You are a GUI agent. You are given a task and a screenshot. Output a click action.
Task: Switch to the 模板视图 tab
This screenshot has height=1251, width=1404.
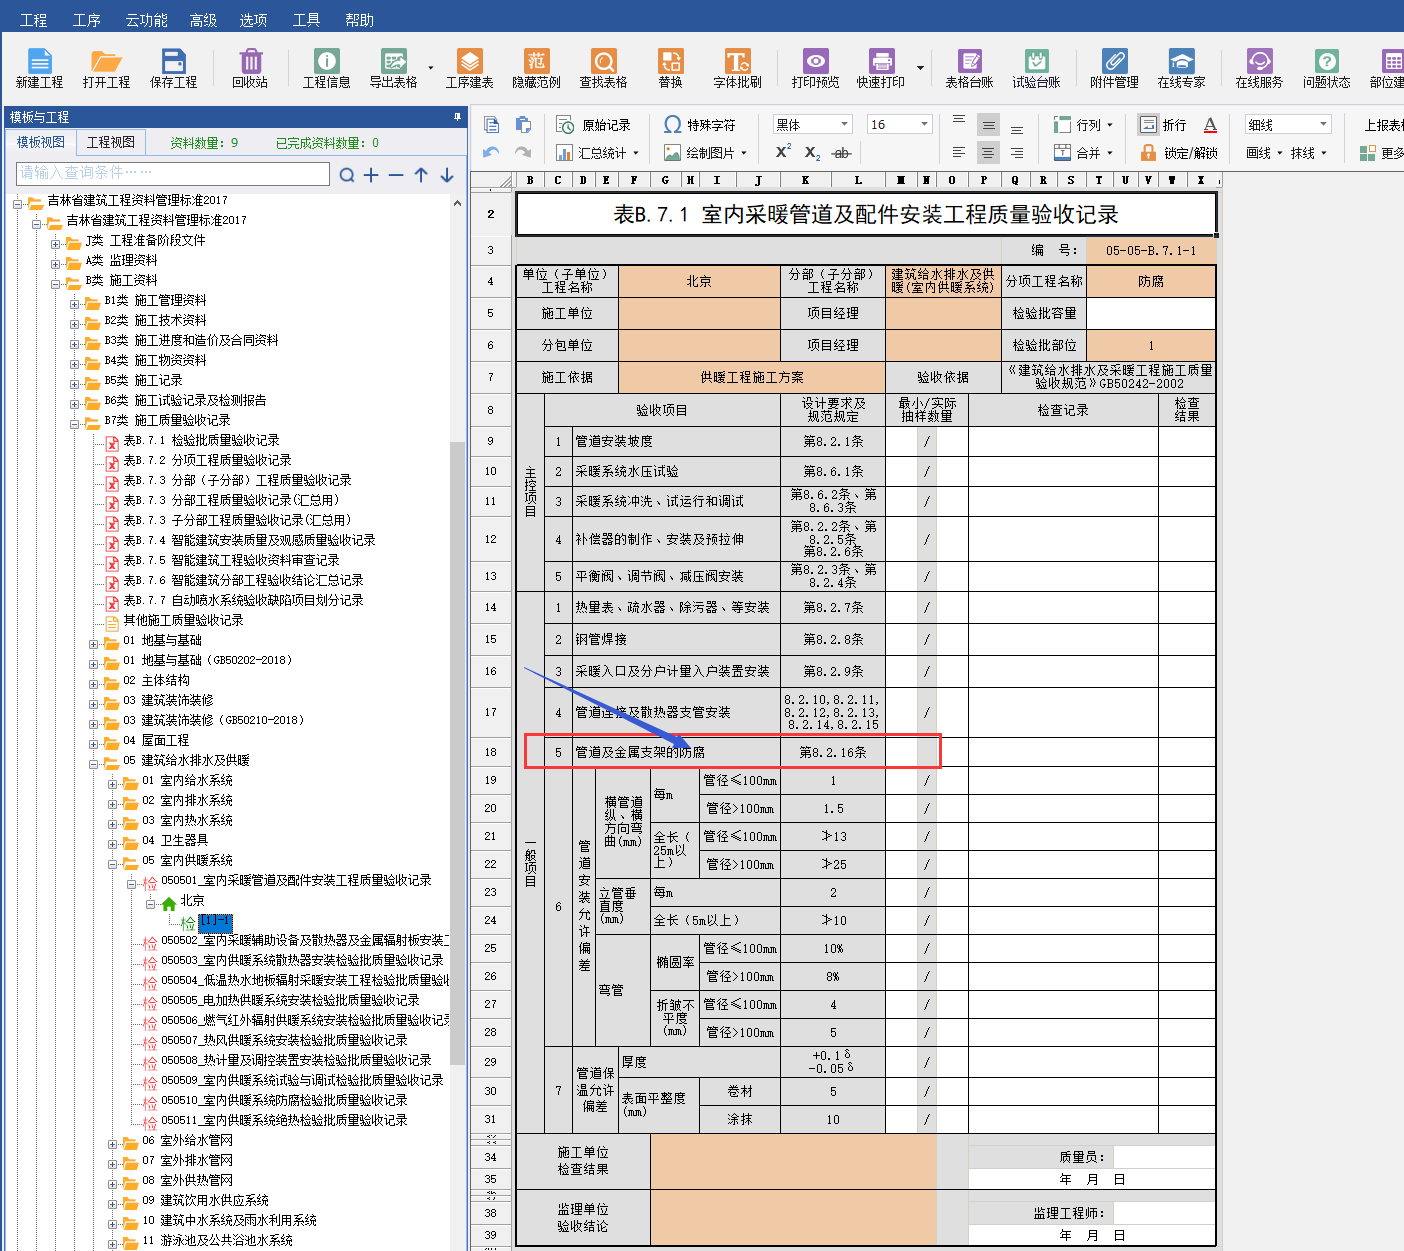tap(41, 142)
